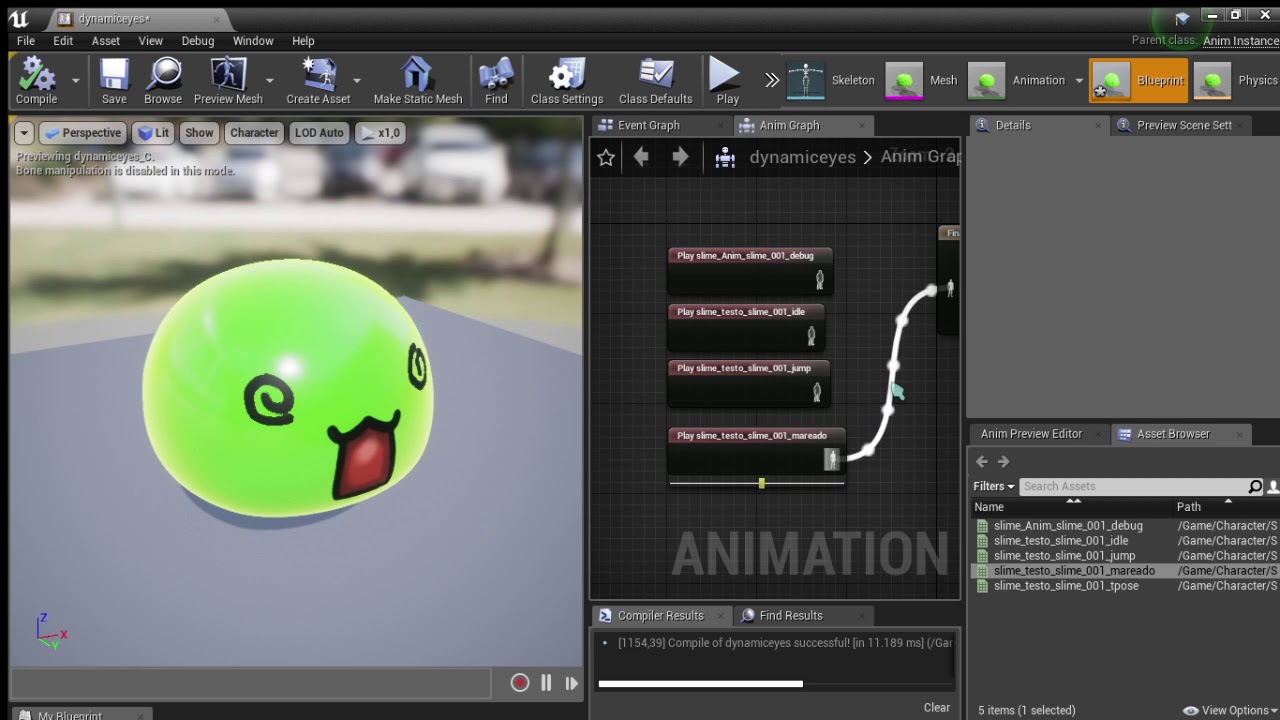Switch to the Find Results tab

[791, 615]
